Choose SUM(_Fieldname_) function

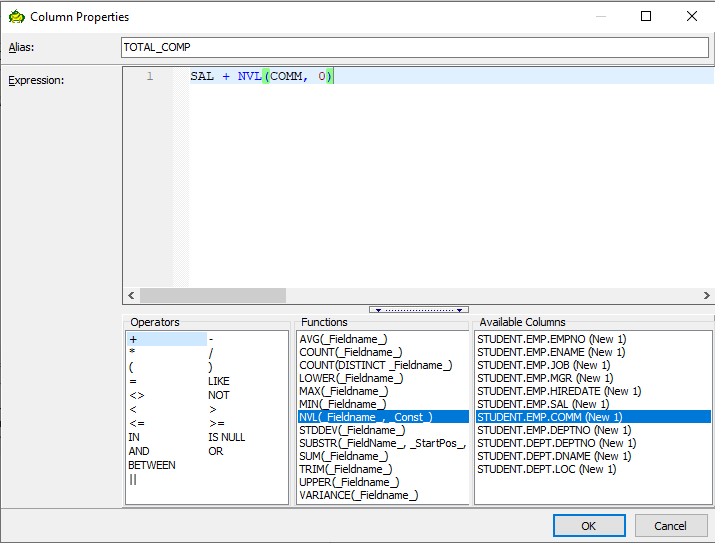click(344, 456)
